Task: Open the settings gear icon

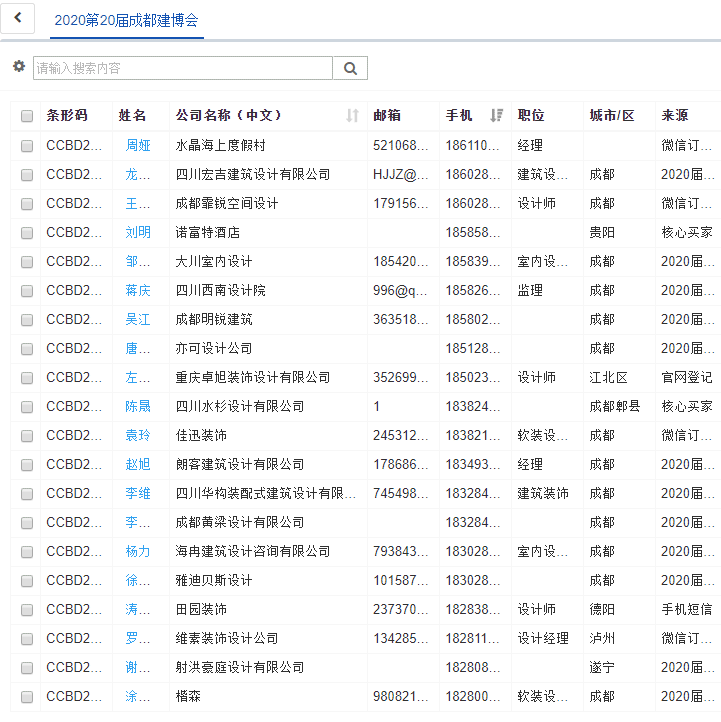Action: tap(19, 66)
